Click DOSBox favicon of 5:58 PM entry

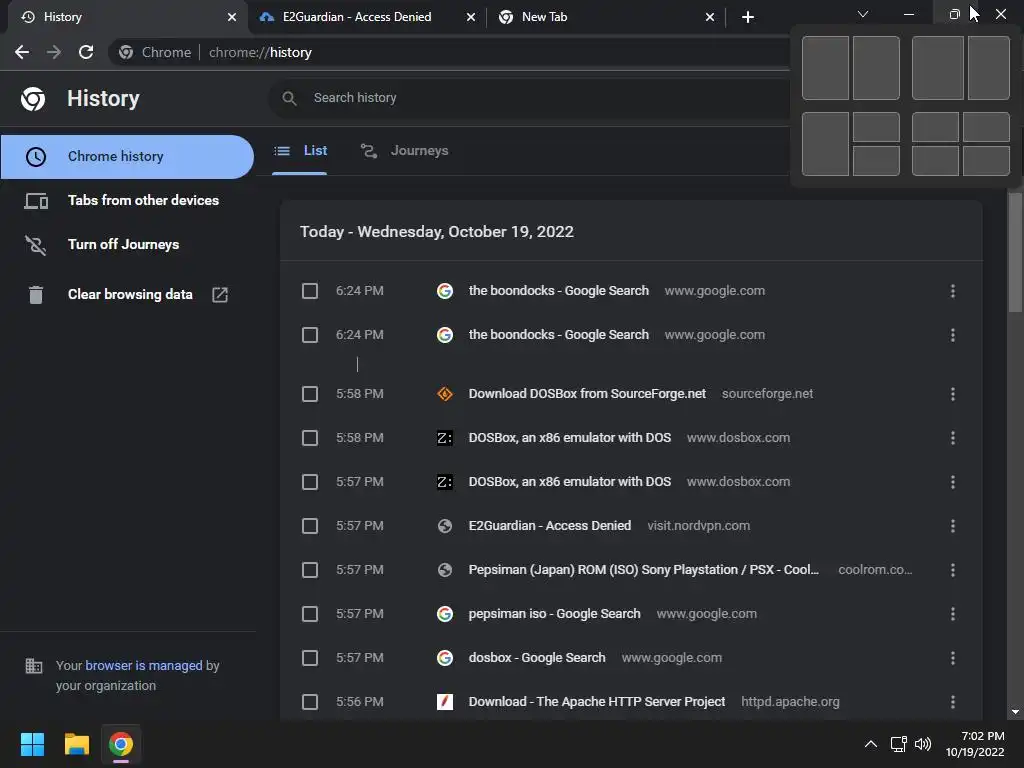[445, 438]
